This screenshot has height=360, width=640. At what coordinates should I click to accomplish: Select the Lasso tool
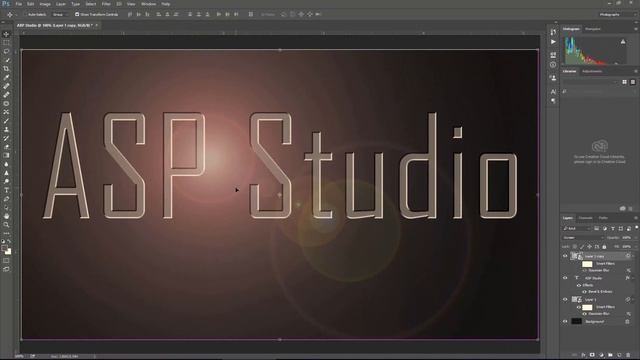6,51
